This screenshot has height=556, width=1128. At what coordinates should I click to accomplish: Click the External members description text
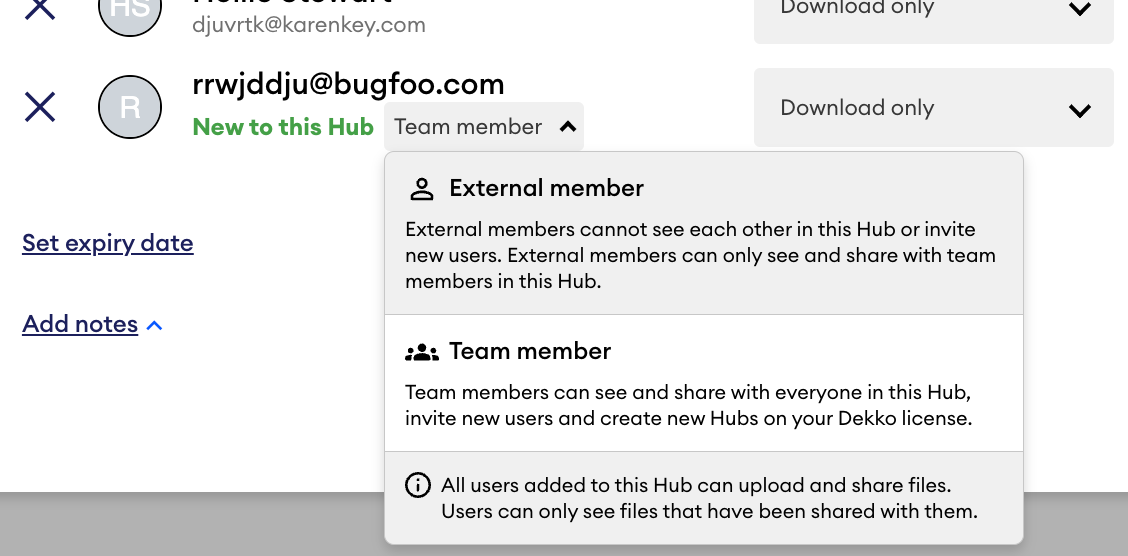tap(700, 255)
